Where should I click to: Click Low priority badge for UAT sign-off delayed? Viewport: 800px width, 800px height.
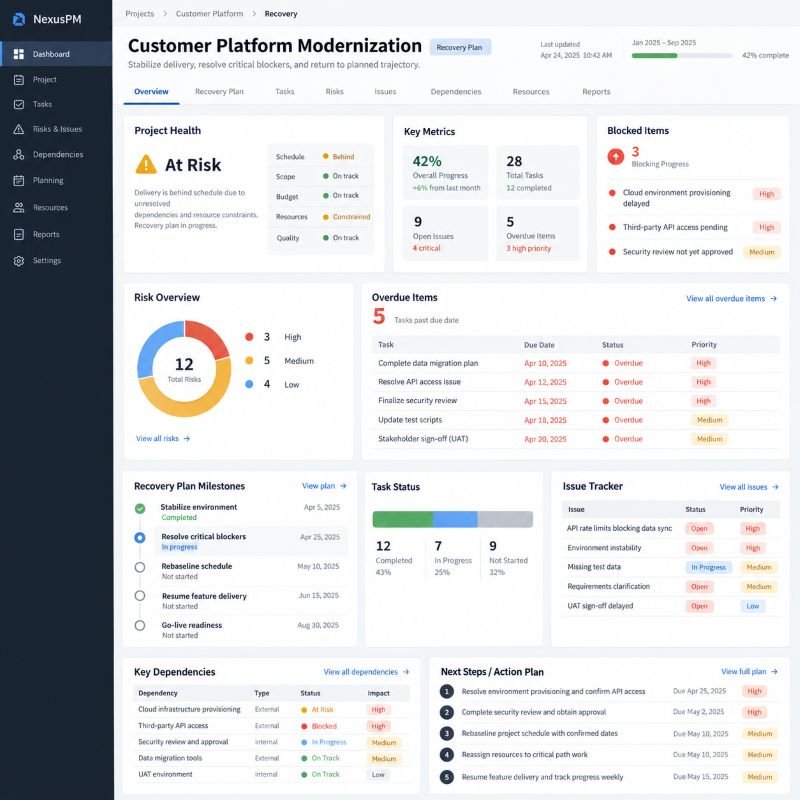coord(753,606)
